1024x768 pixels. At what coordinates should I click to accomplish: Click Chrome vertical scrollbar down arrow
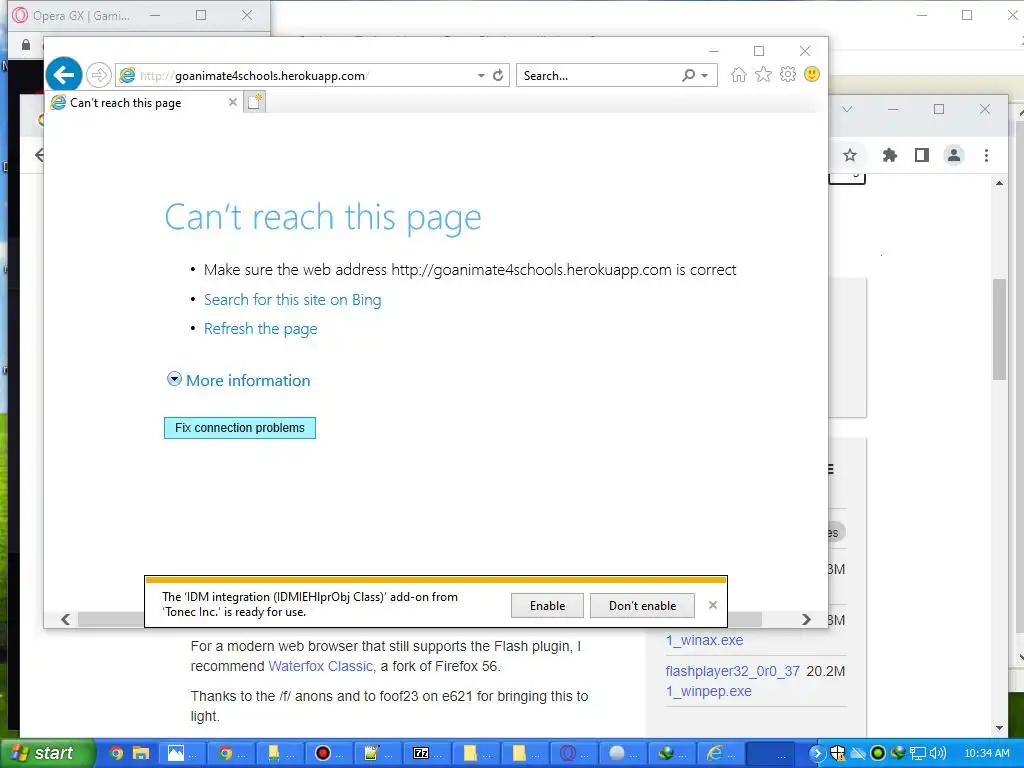tap(999, 728)
